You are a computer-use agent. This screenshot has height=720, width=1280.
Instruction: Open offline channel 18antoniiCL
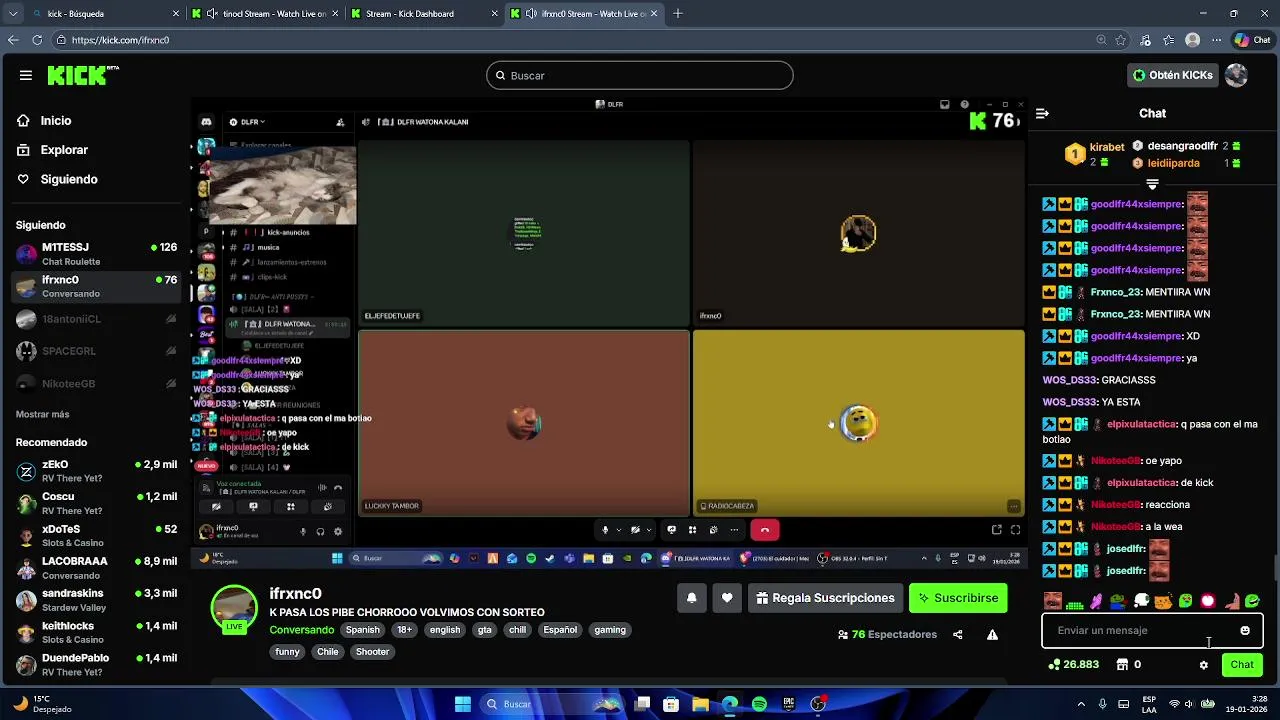97,319
